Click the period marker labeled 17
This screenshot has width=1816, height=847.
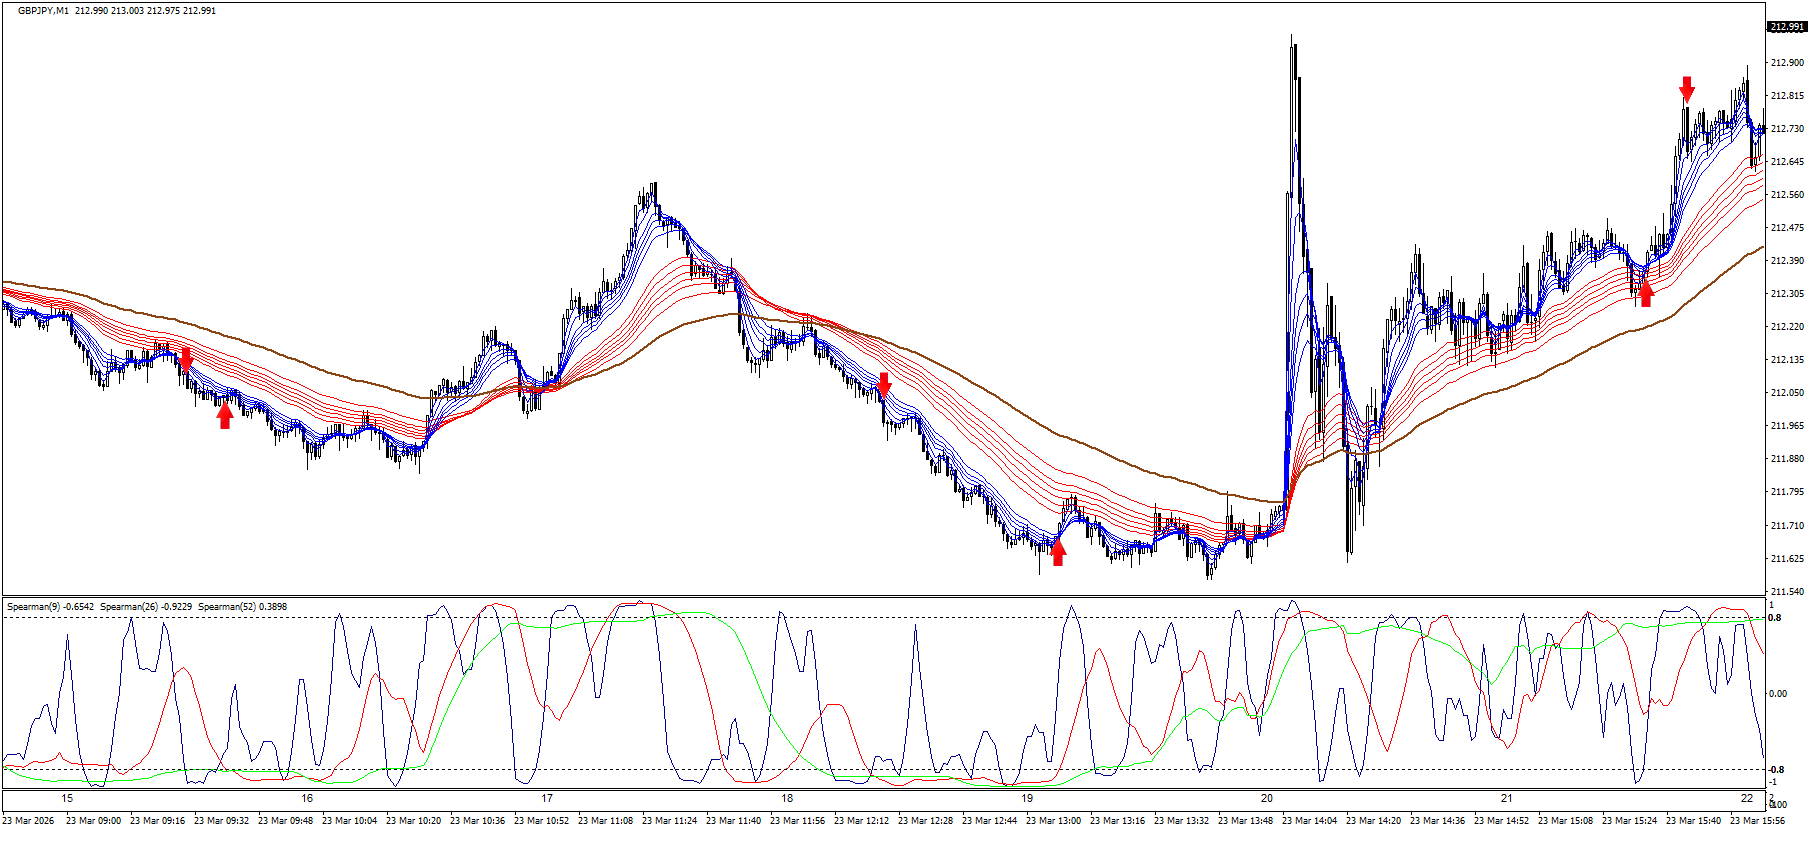coord(547,798)
